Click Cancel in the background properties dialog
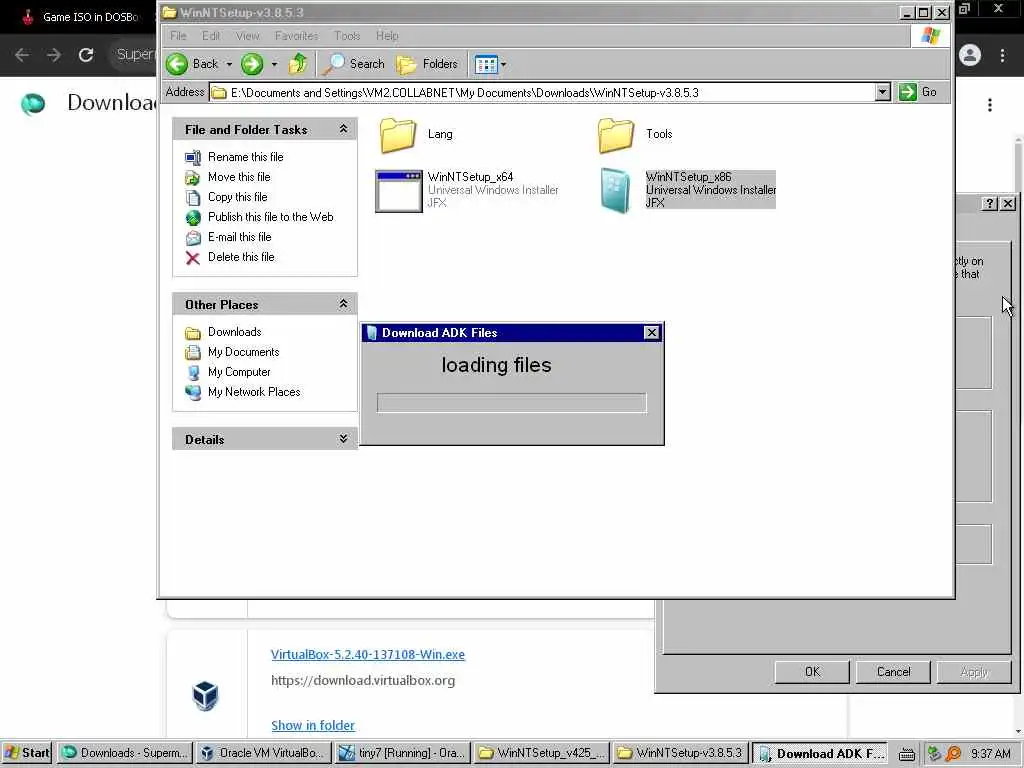 (893, 672)
